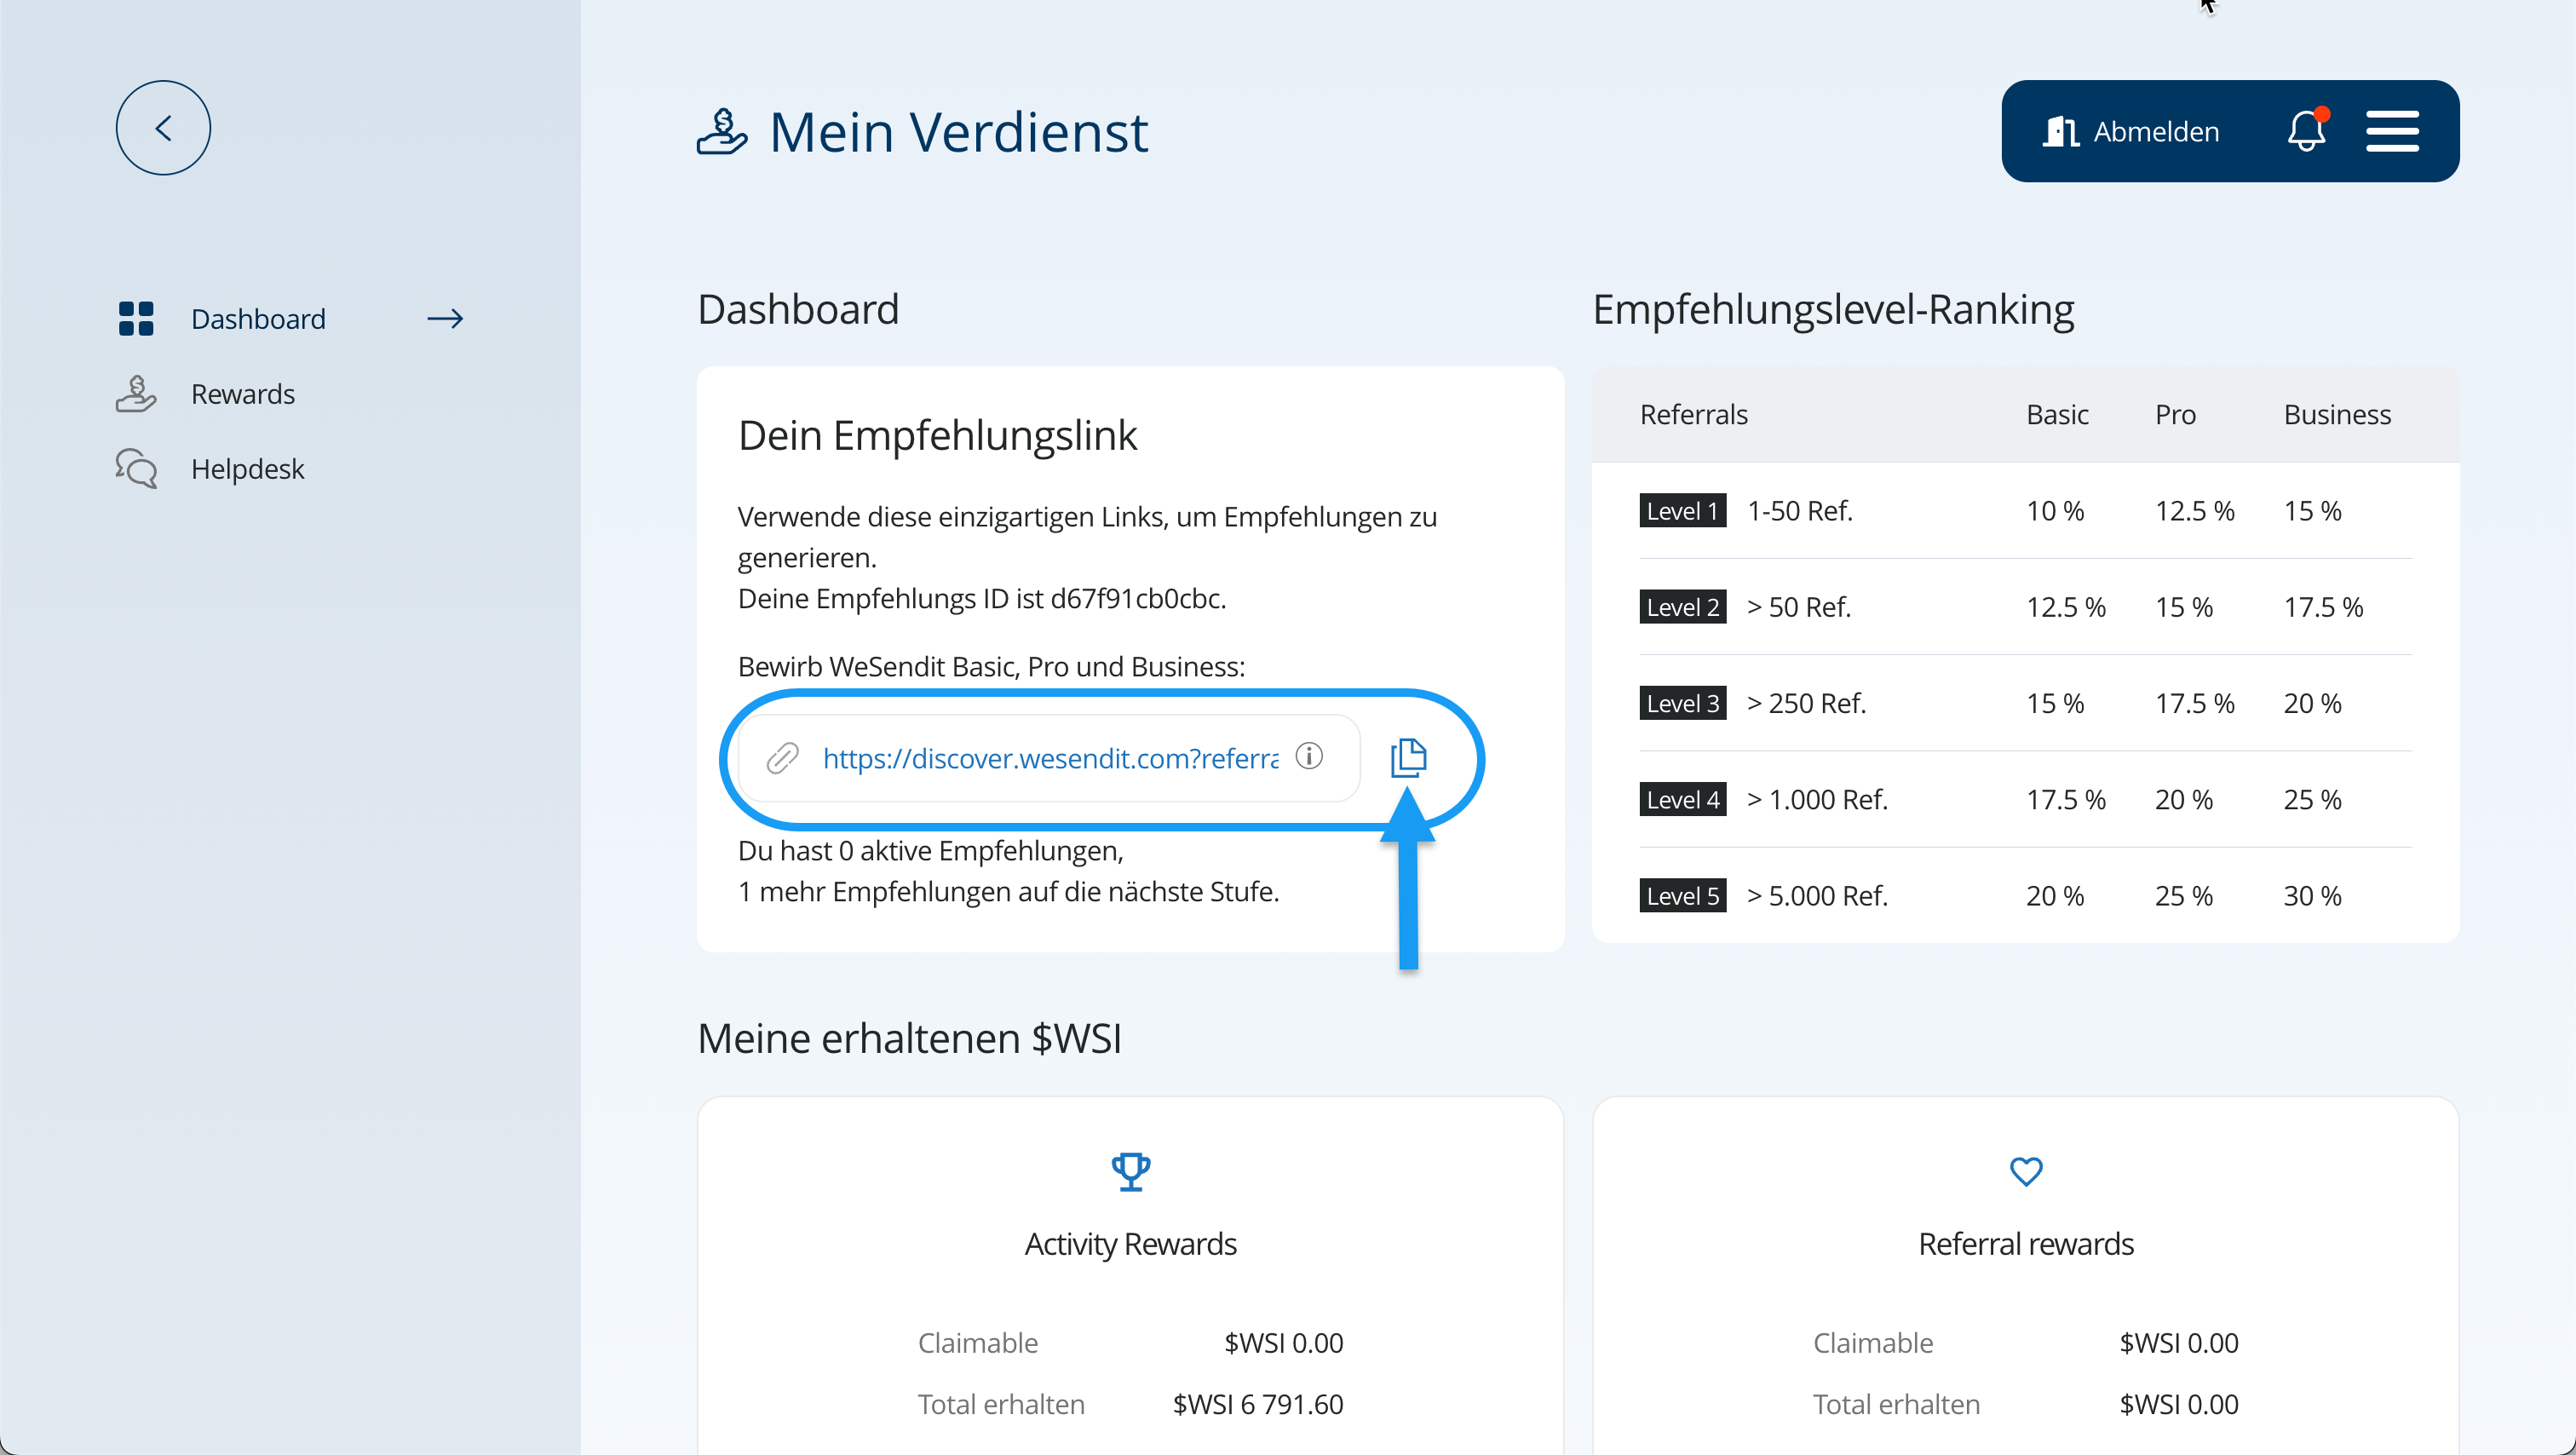2576x1455 pixels.
Task: Open the Helpdesk menu item
Action: [x=247, y=469]
